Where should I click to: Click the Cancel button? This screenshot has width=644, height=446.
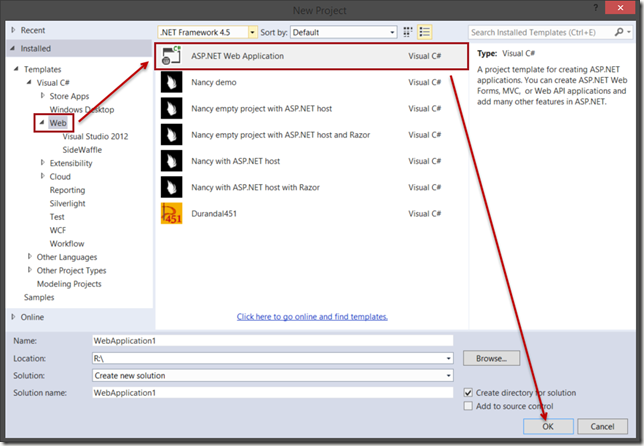[x=603, y=426]
